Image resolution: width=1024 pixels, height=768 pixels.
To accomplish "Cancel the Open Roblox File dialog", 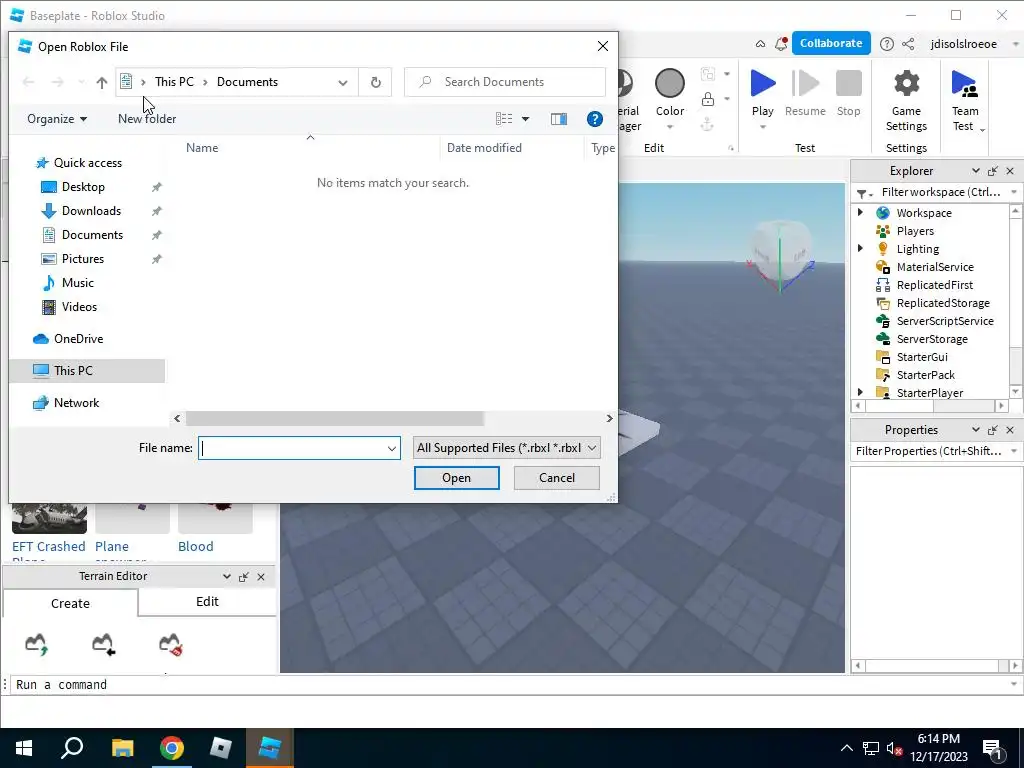I will tap(556, 477).
